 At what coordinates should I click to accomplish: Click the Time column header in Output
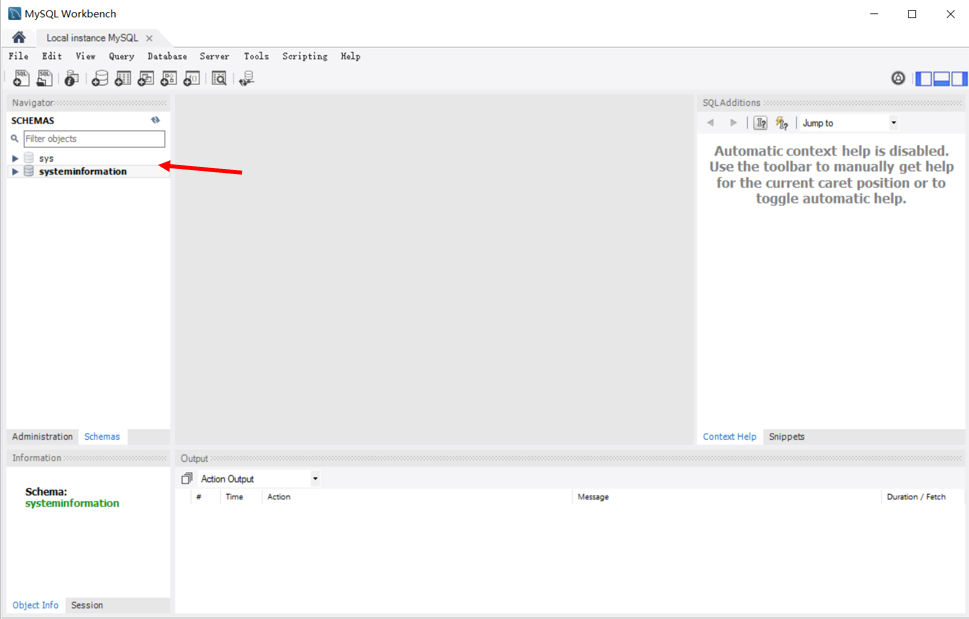[x=234, y=497]
